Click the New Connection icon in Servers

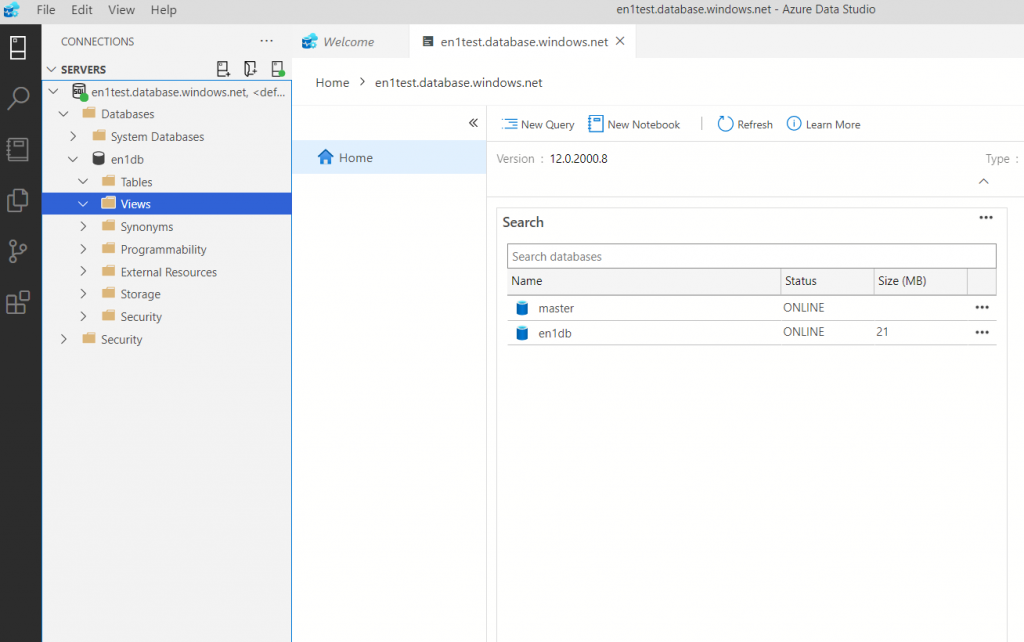223,69
